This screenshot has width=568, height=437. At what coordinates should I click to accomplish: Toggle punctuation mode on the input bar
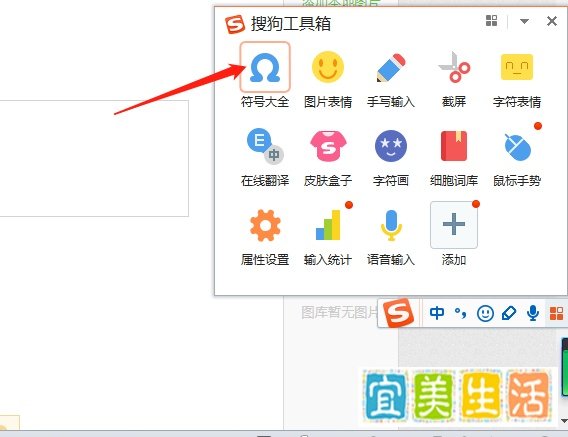460,313
